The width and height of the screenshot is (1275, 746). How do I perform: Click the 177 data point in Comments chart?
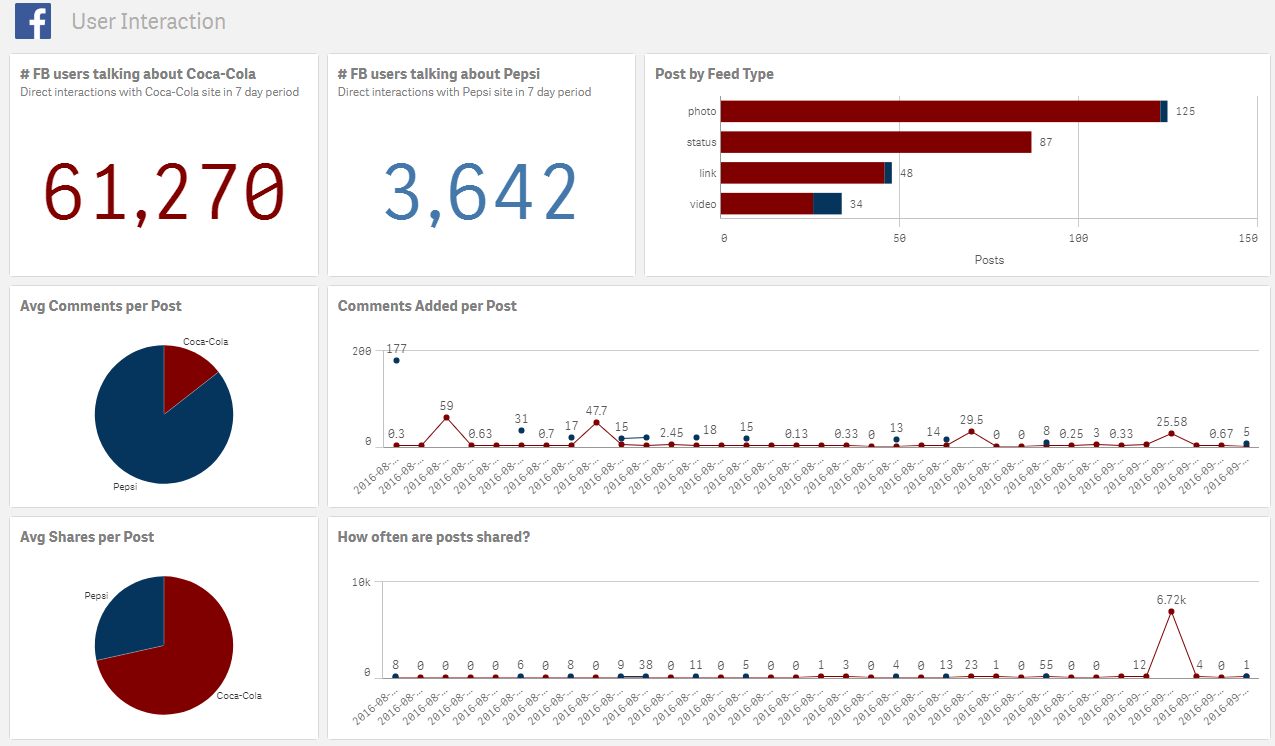tap(396, 360)
